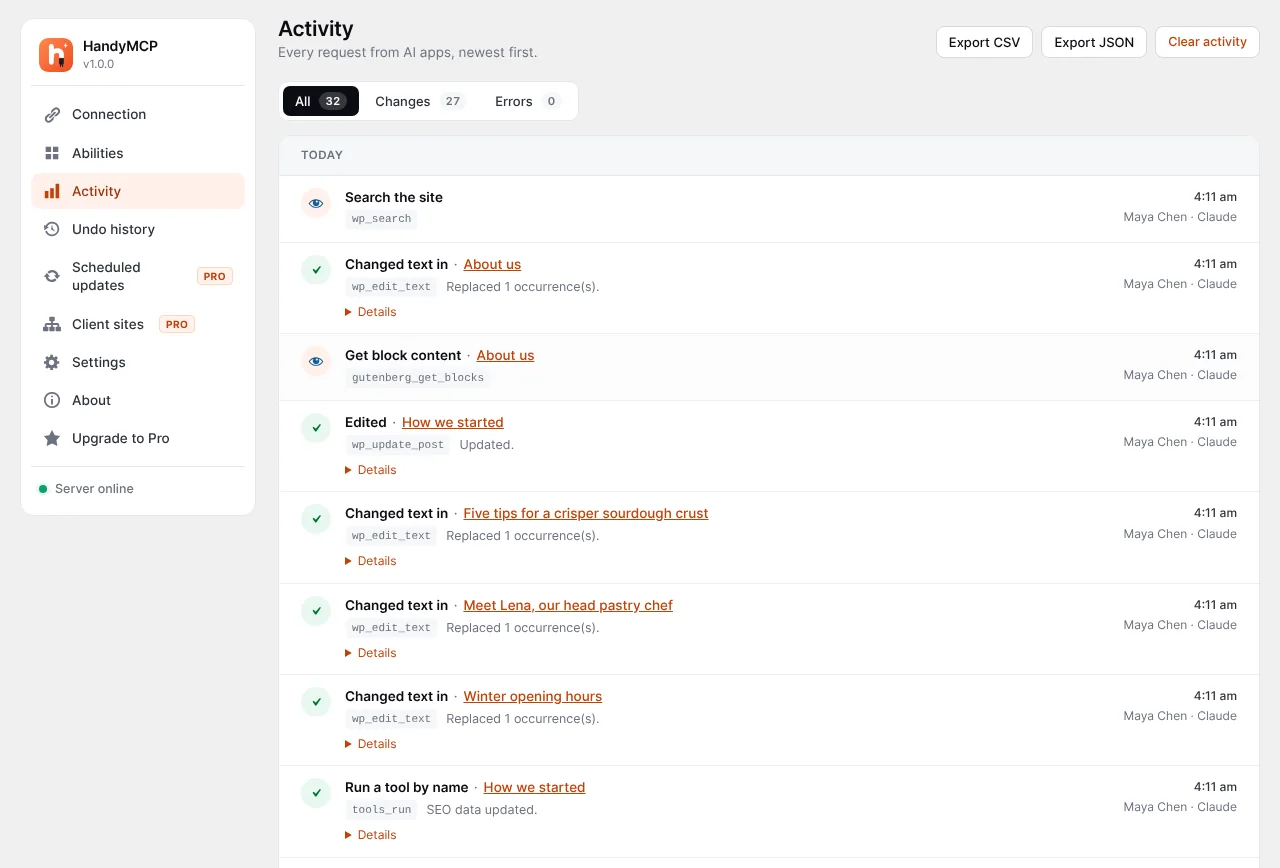Click the eye icon beside Get block content
Screen dimensions: 1280x868
coord(316,361)
